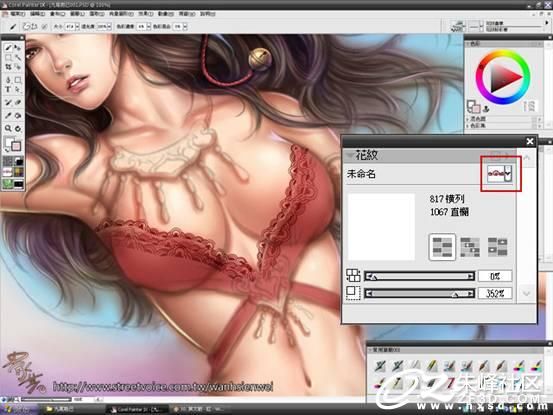
Task: Select the Rectangular Selection tool
Action: tap(8, 57)
